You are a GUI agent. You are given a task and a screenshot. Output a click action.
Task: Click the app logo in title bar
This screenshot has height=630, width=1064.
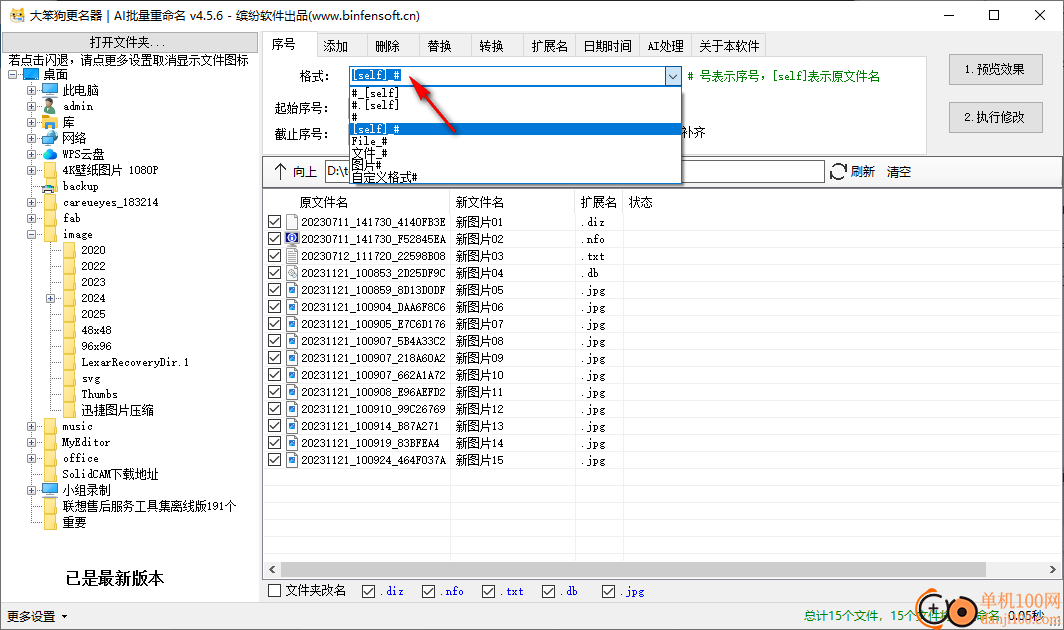16,15
